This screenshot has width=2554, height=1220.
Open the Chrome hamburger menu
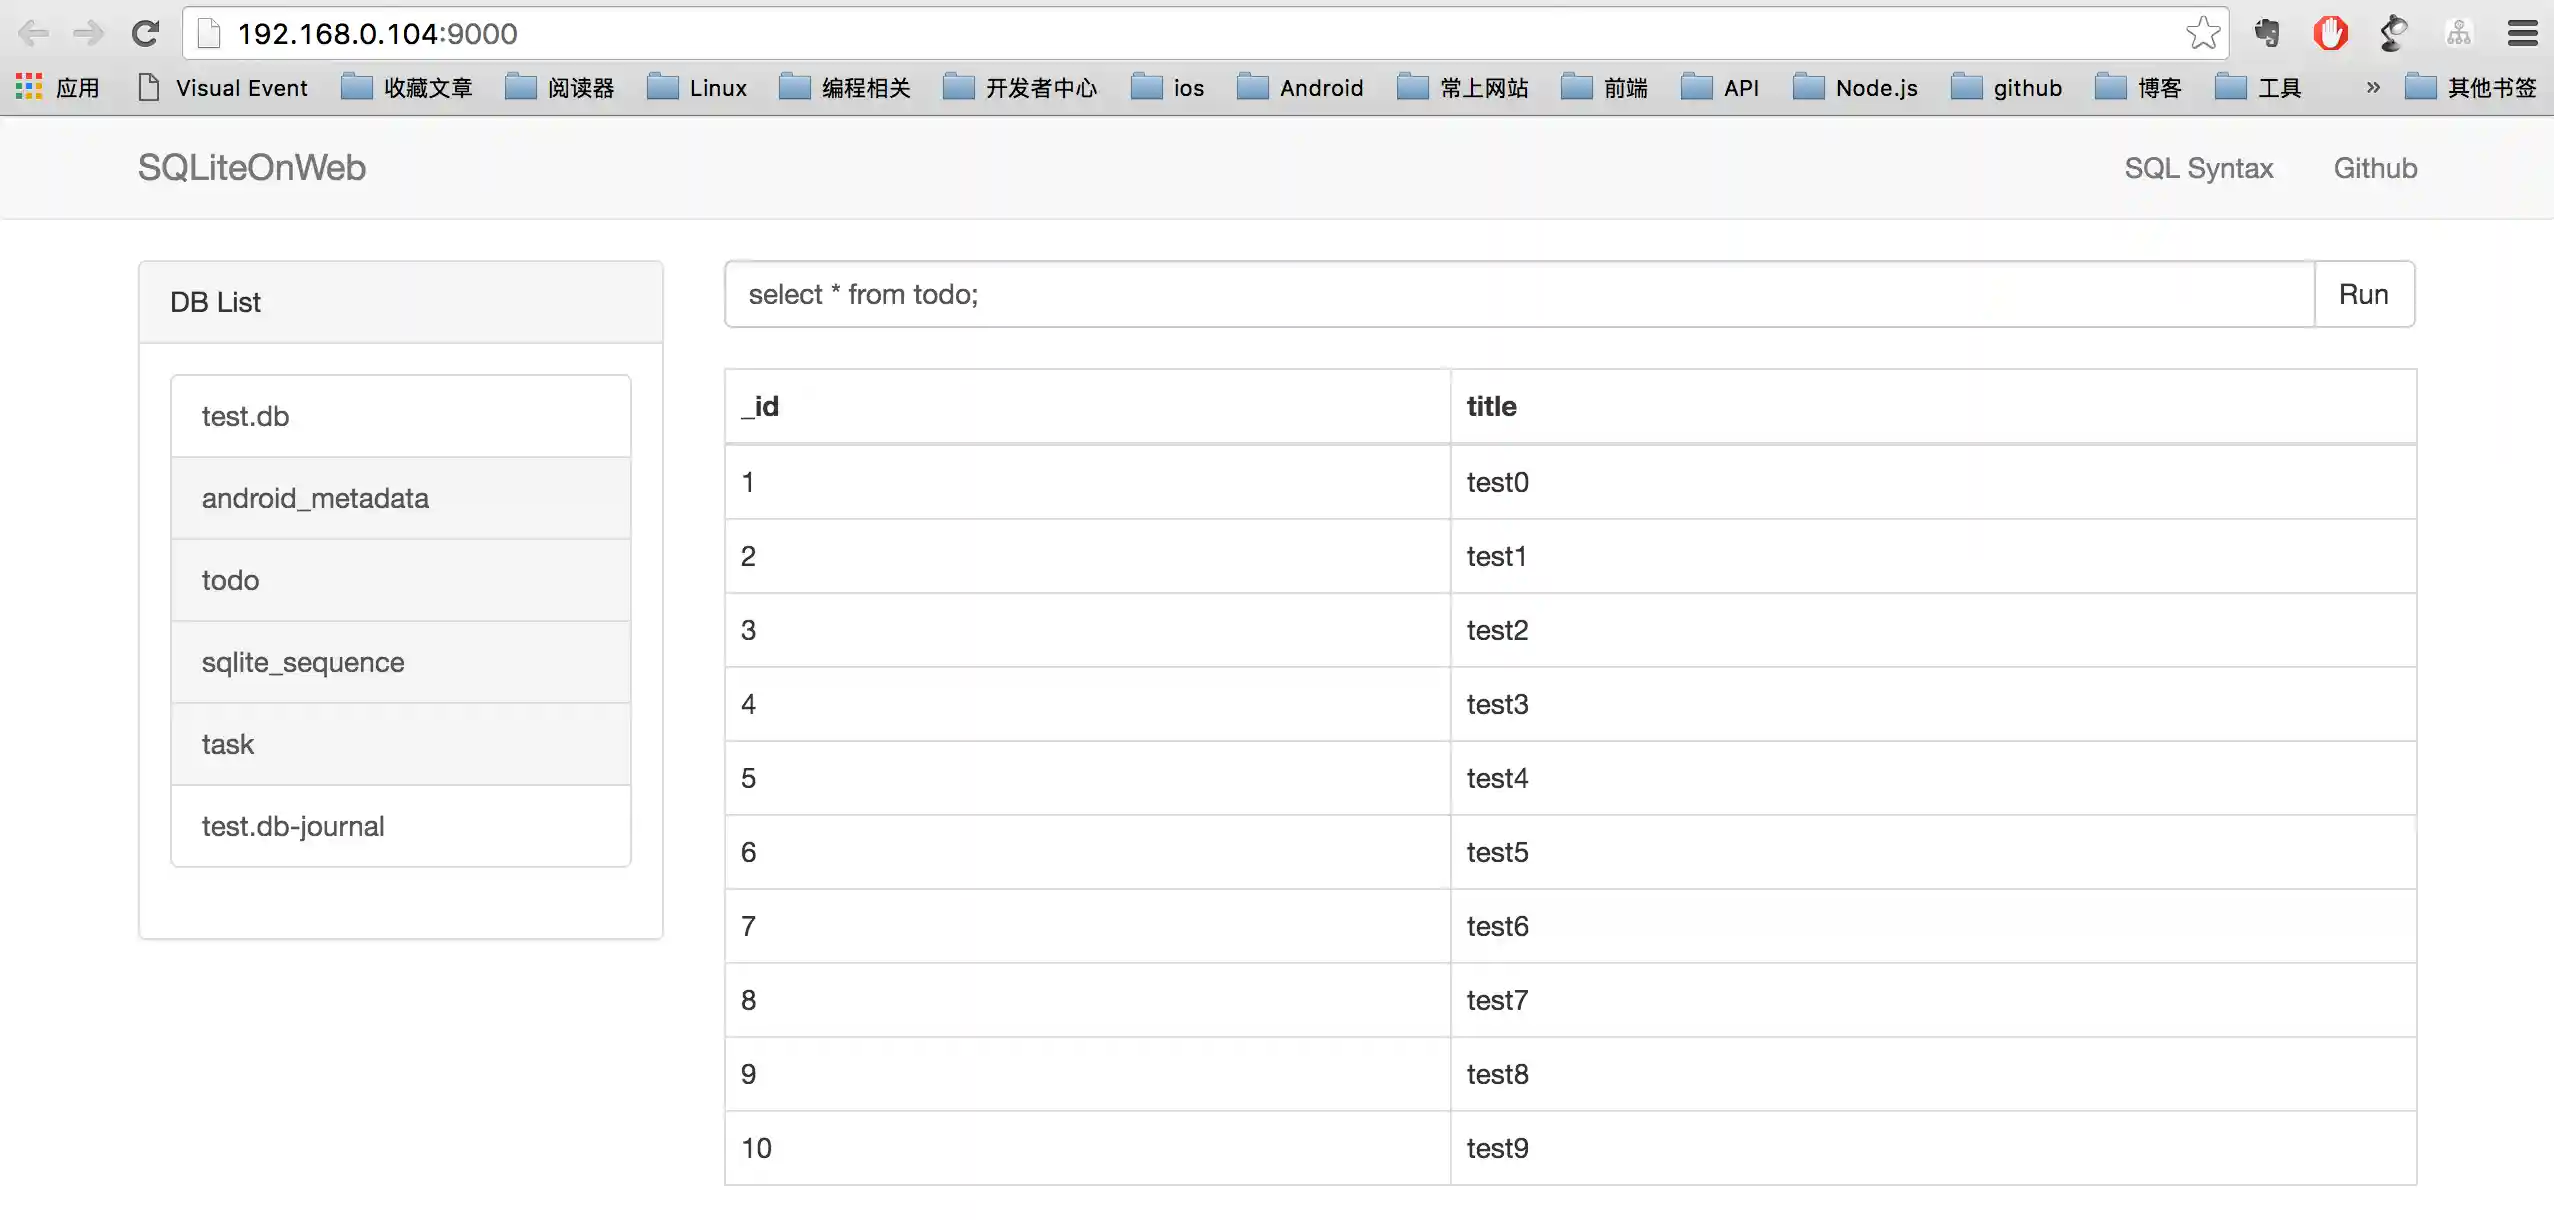(2522, 34)
